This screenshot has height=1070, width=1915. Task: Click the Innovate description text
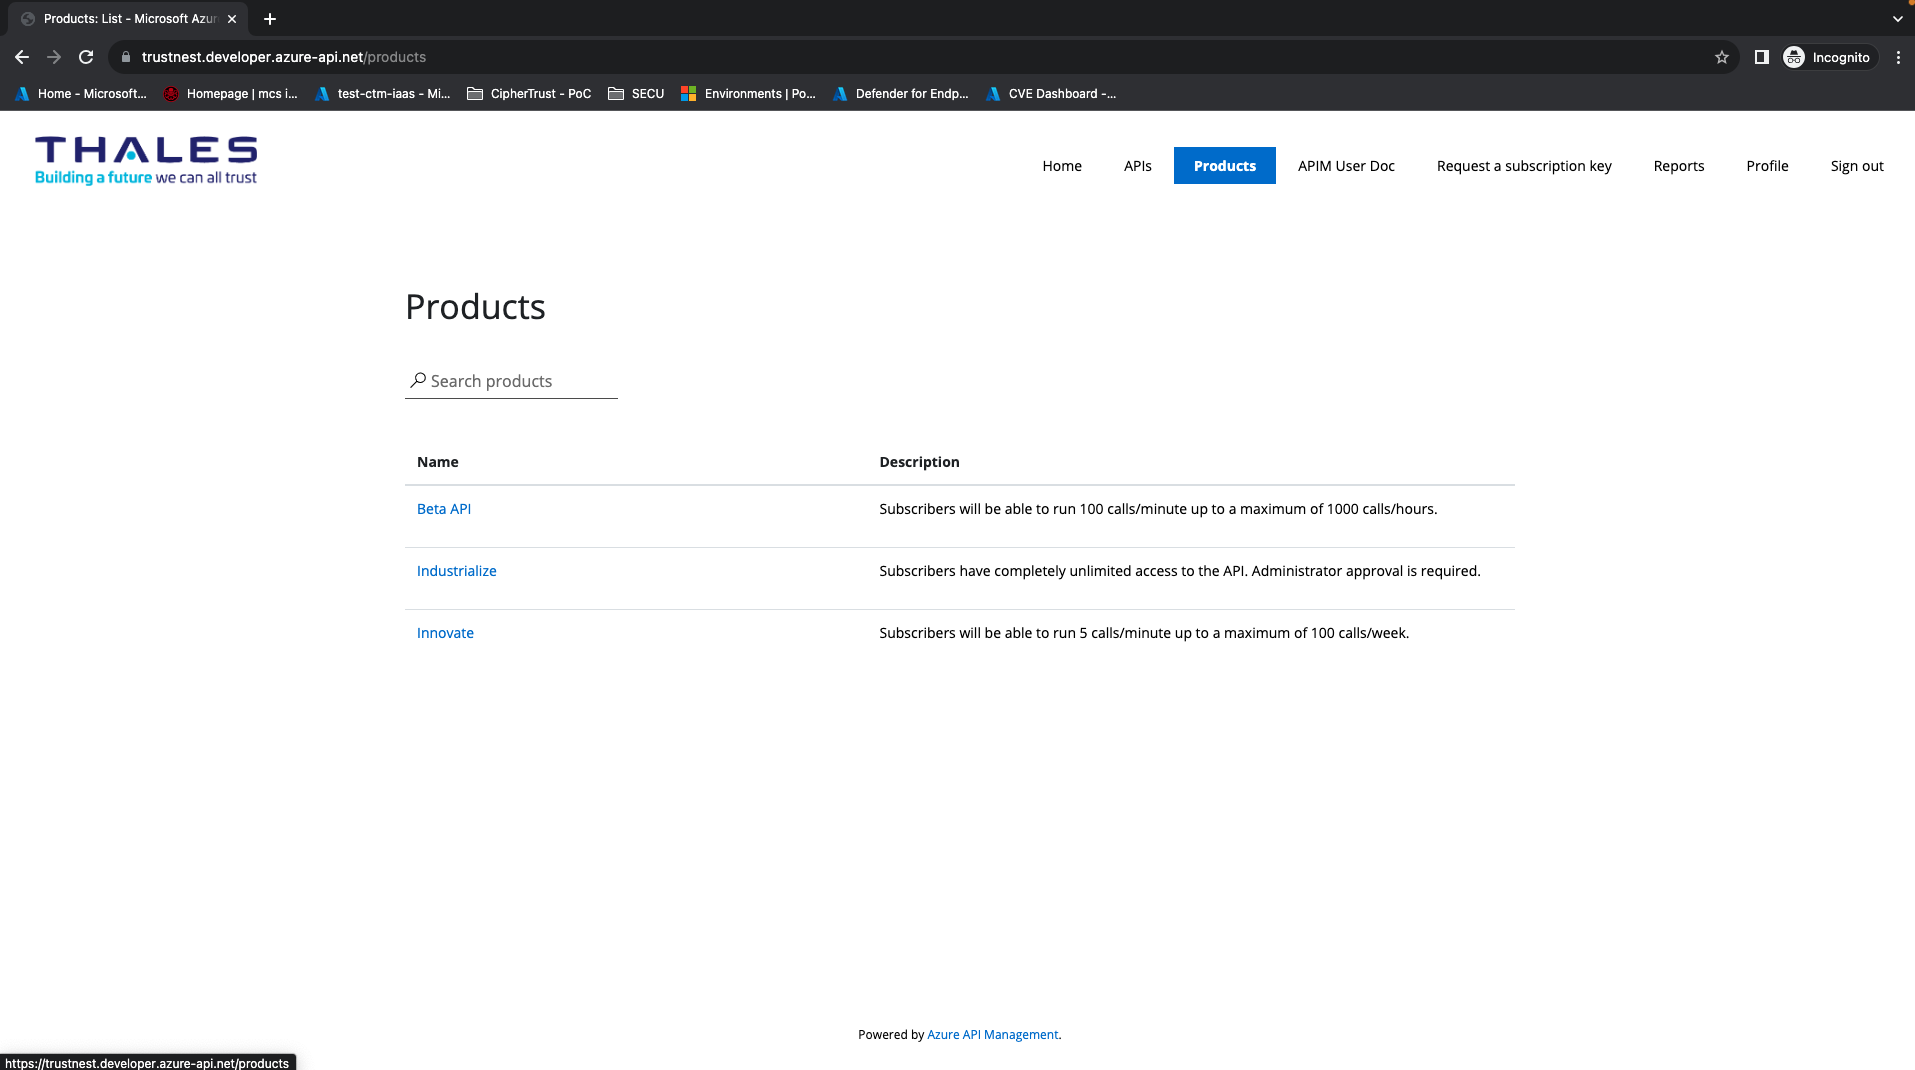coord(1144,633)
